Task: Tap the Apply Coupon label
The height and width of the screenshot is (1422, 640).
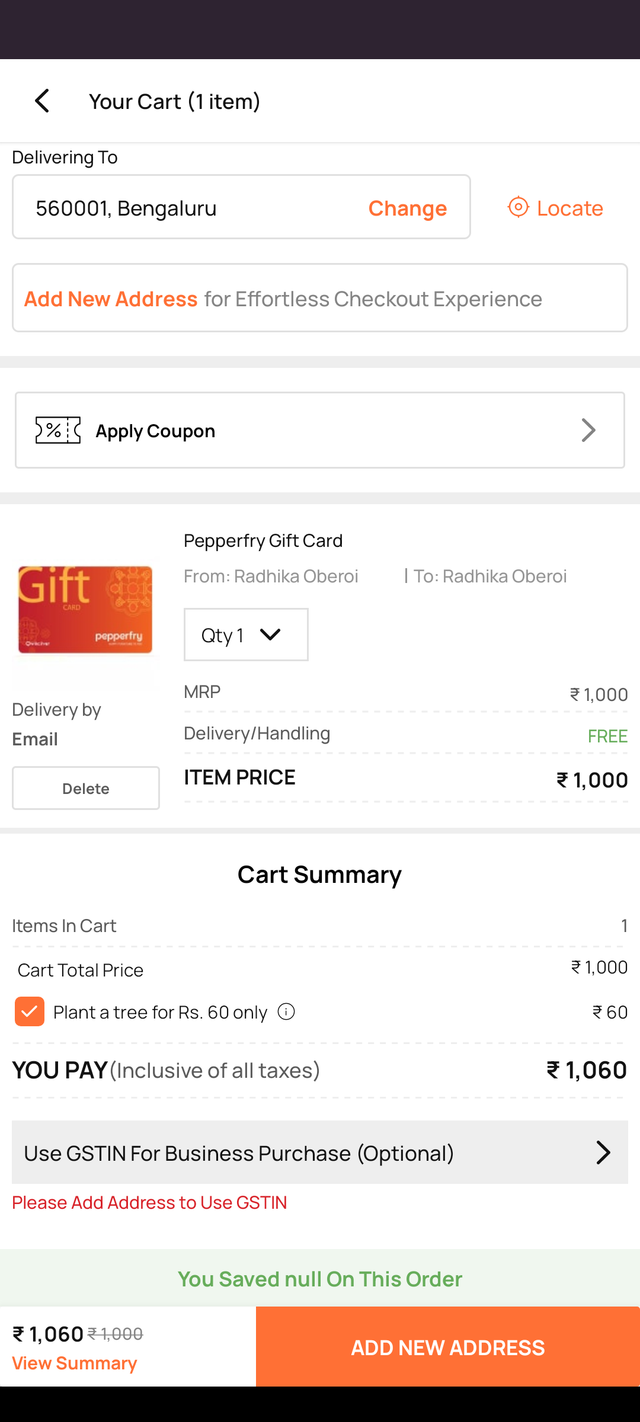Action: point(155,431)
